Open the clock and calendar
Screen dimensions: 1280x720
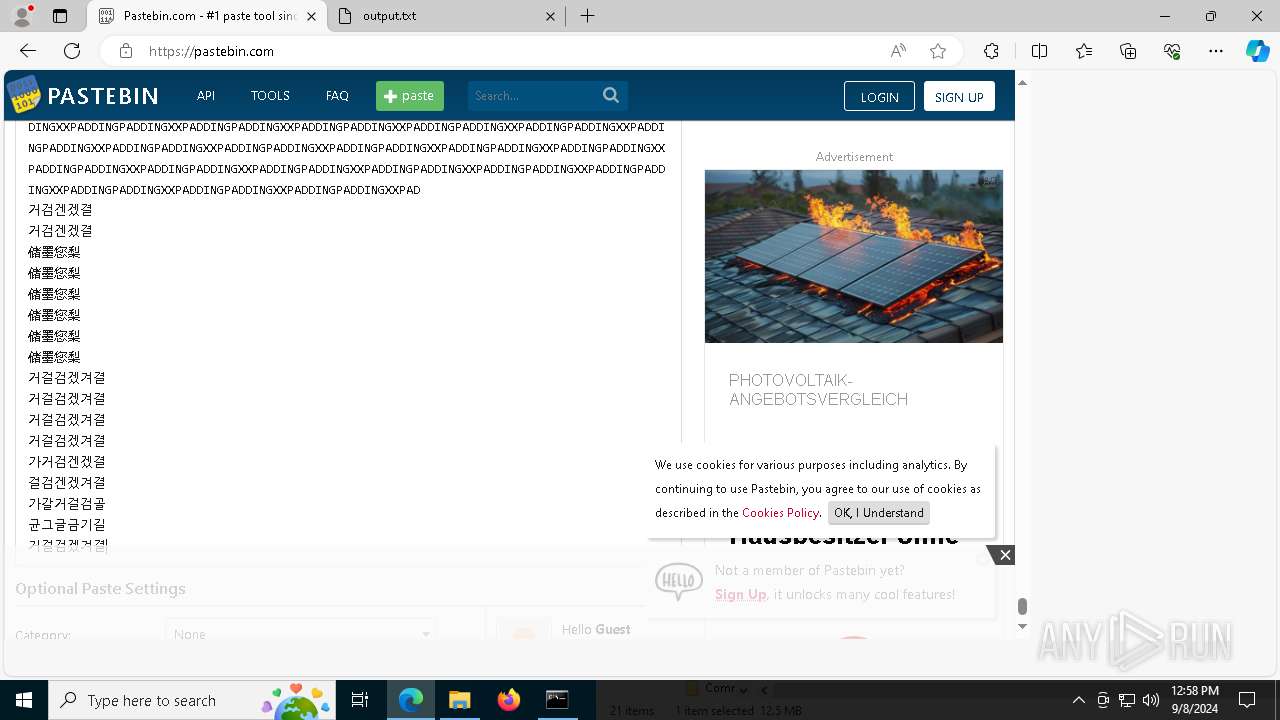point(1194,700)
